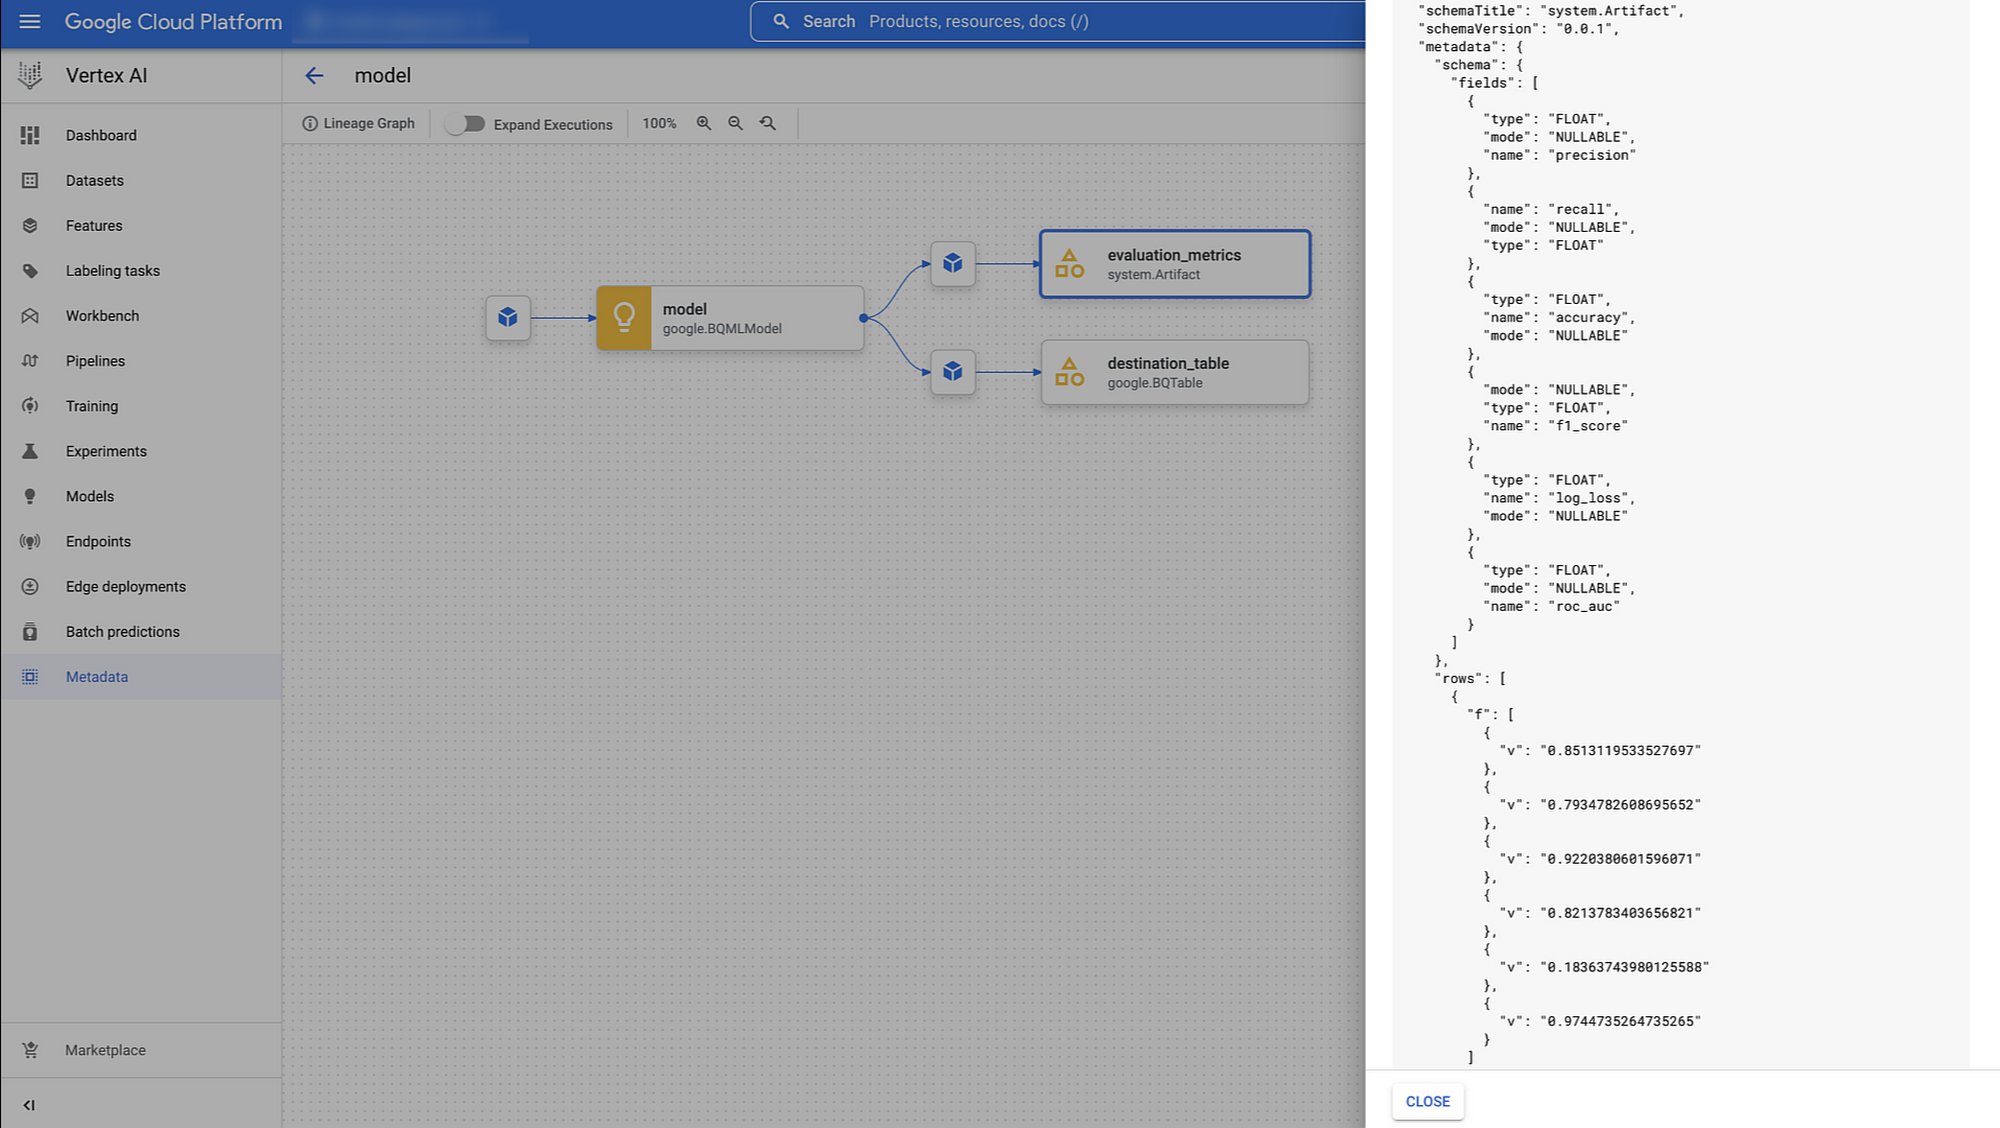Viewport: 2000px width, 1128px height.
Task: Click the Features sidebar icon
Action: coord(30,225)
